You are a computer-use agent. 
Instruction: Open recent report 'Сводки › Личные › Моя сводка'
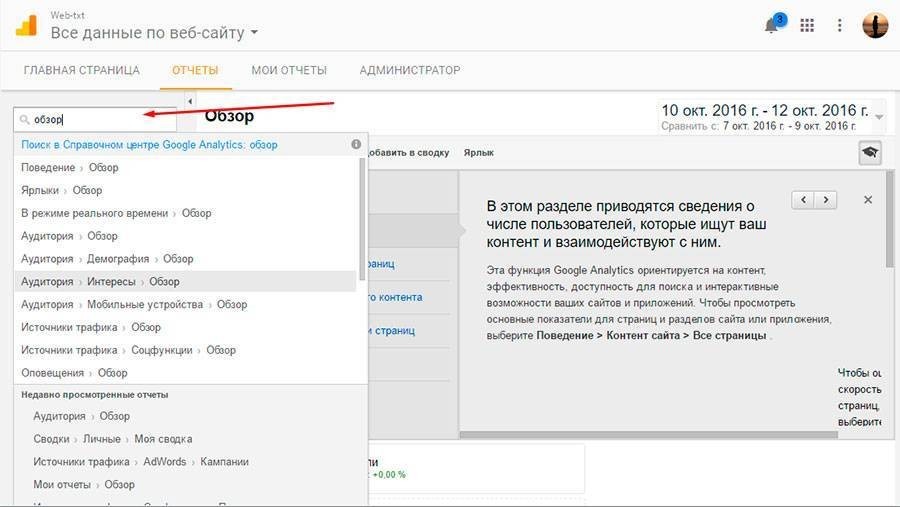coord(112,439)
